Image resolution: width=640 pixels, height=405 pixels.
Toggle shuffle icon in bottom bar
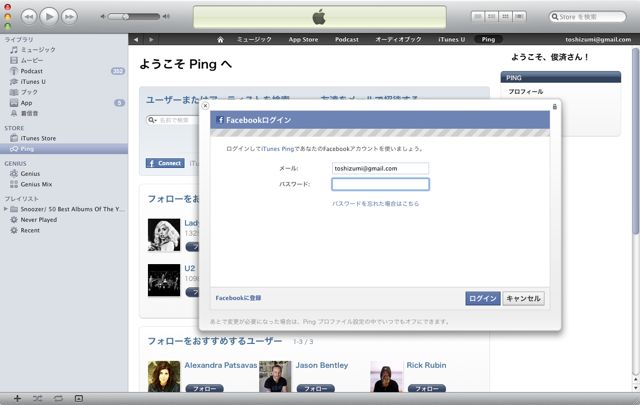coord(38,398)
